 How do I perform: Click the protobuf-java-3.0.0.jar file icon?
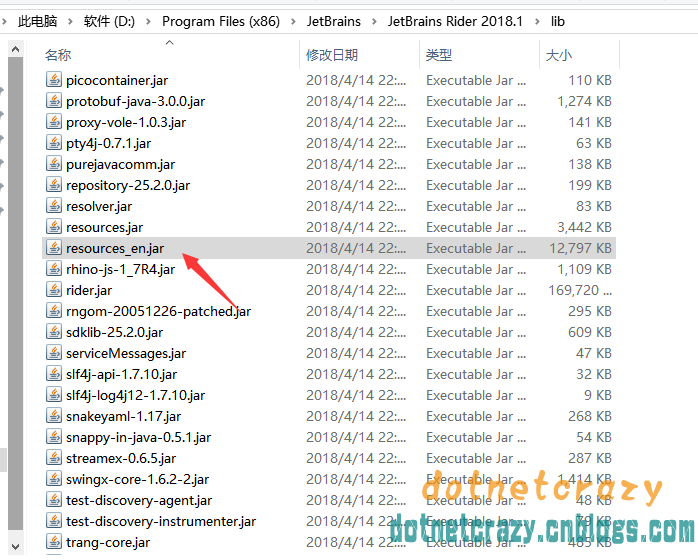click(54, 101)
